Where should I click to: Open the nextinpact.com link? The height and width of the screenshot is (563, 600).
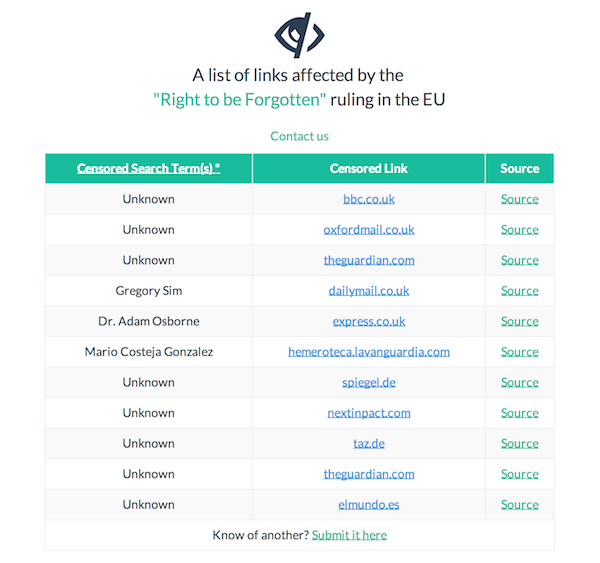click(x=369, y=413)
